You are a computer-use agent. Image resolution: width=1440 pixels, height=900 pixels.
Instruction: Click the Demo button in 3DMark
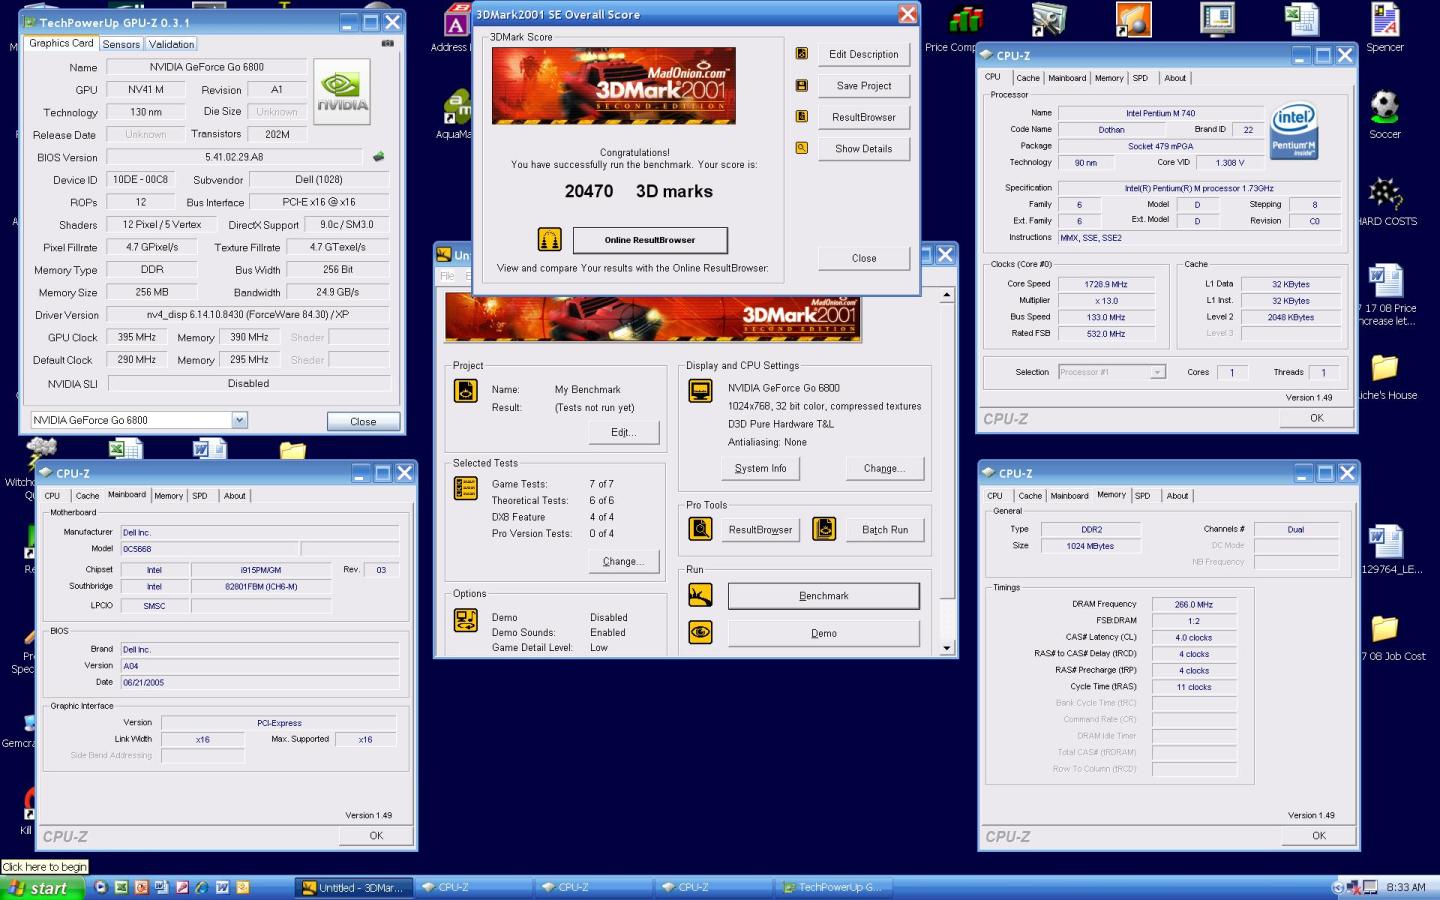[x=824, y=633]
